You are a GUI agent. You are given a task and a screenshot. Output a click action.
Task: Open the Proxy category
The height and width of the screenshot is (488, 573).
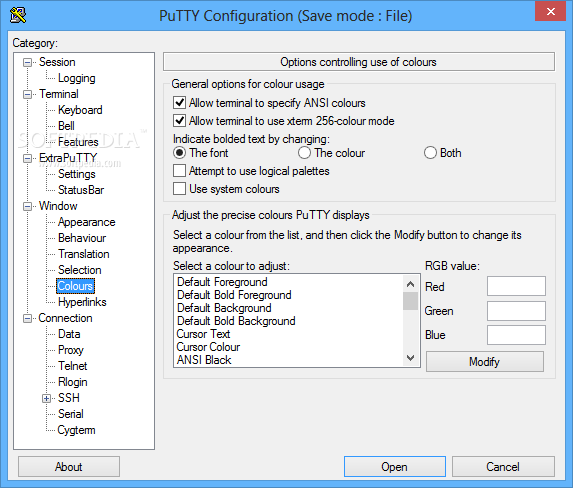tap(71, 350)
